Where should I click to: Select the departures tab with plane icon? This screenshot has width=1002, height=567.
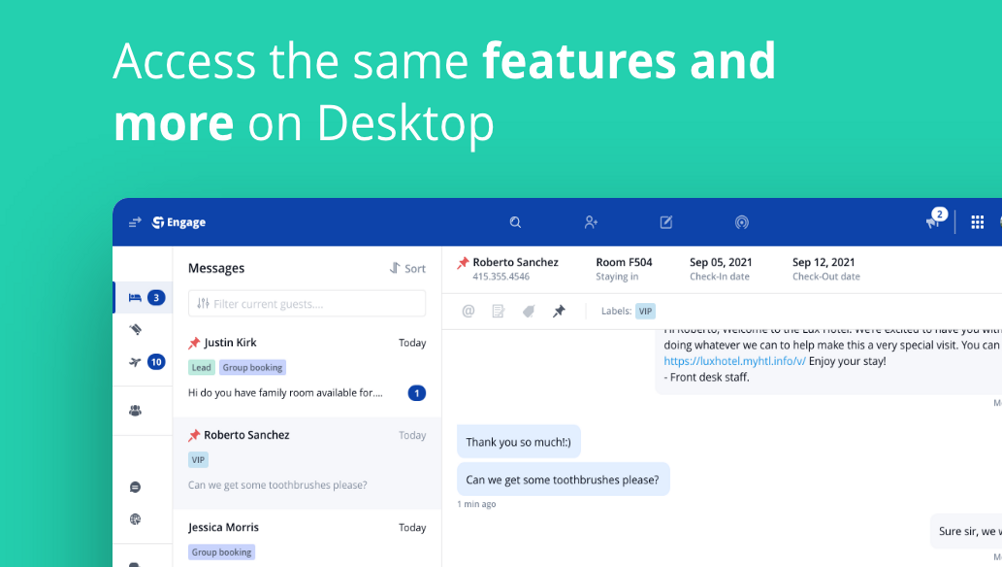click(x=136, y=362)
